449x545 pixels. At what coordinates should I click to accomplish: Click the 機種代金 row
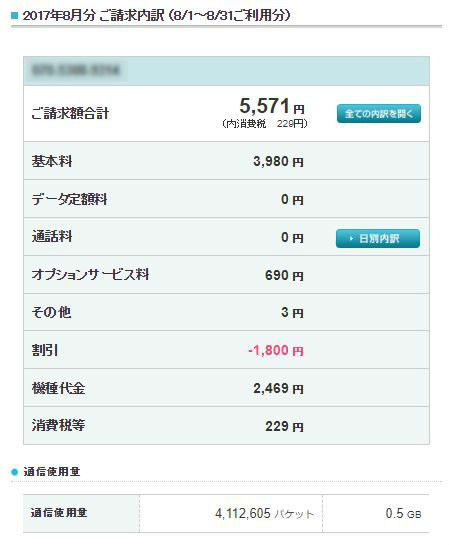(226, 388)
